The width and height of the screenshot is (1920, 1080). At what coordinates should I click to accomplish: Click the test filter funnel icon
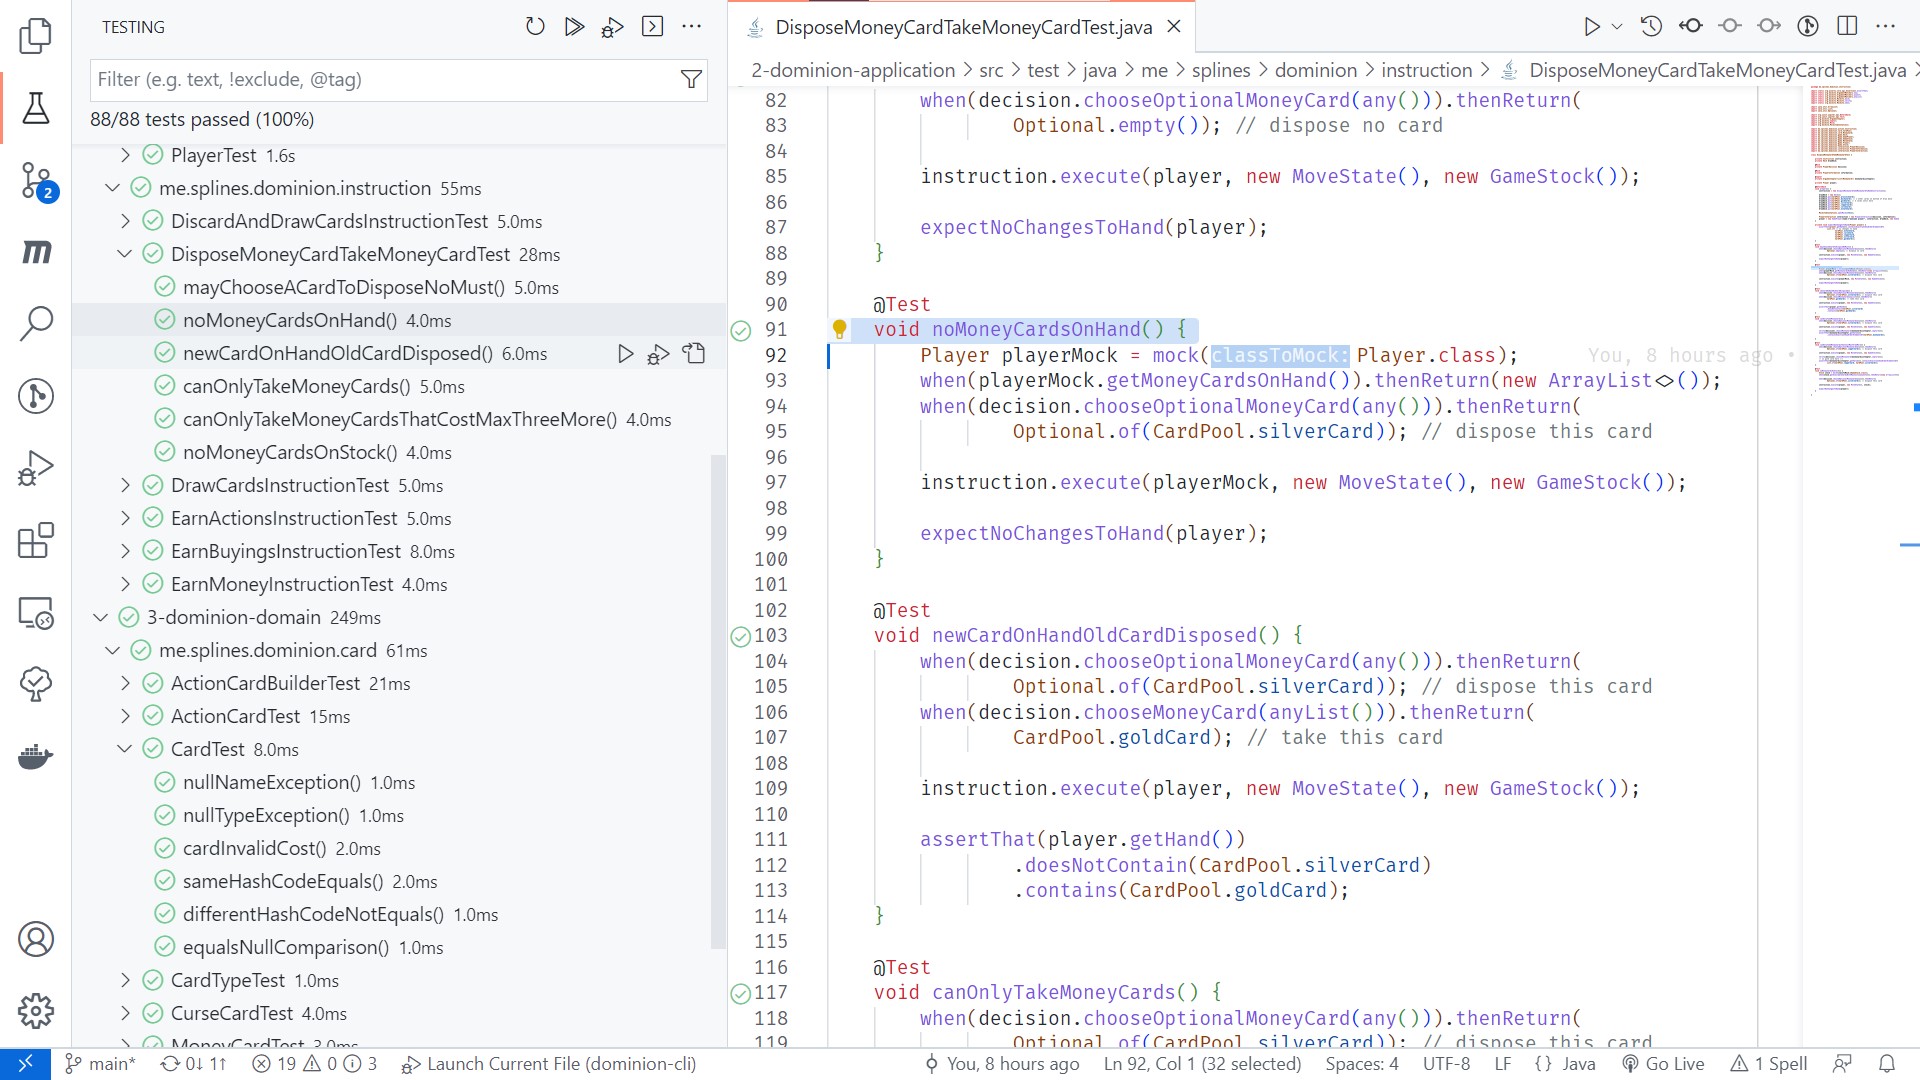coord(690,79)
